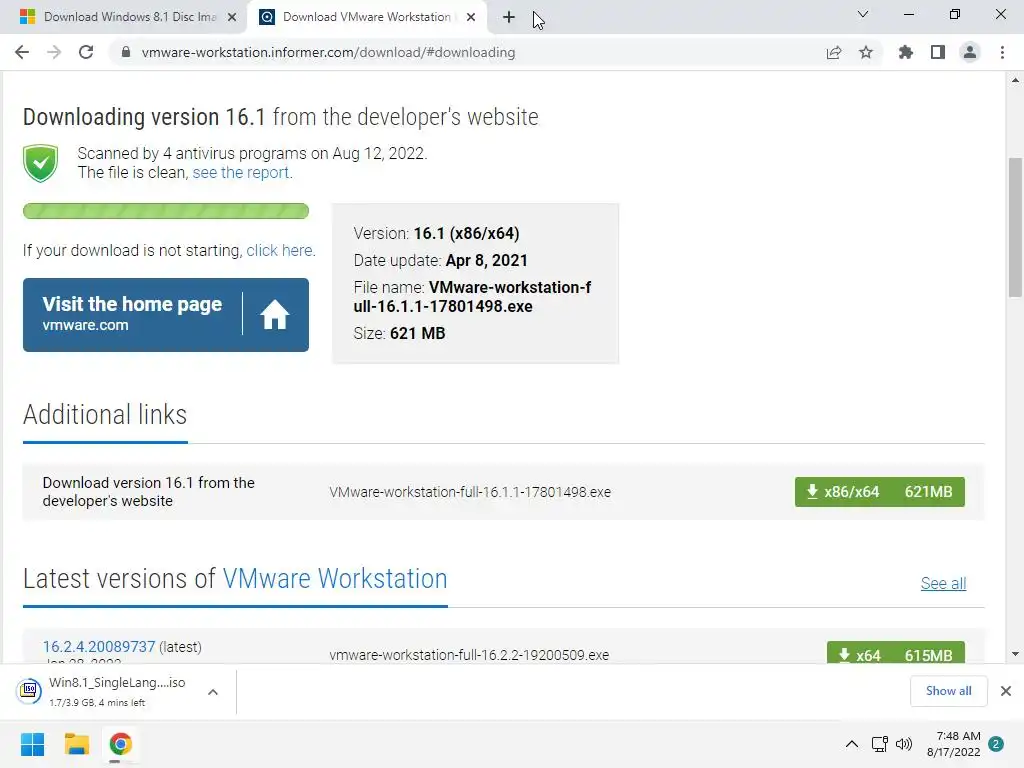This screenshot has width=1024, height=768.
Task: Click the Chrome taskbar icon
Action: coord(120,744)
